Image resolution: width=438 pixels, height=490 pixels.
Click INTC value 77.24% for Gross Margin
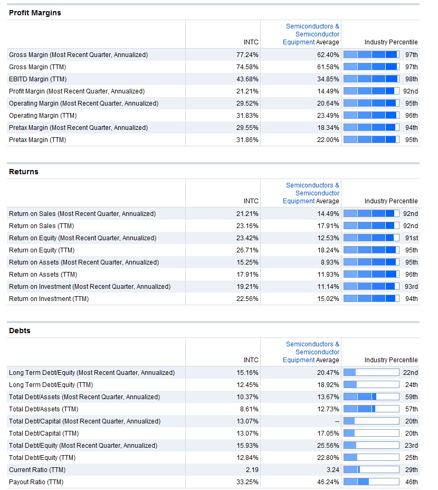[x=247, y=55]
